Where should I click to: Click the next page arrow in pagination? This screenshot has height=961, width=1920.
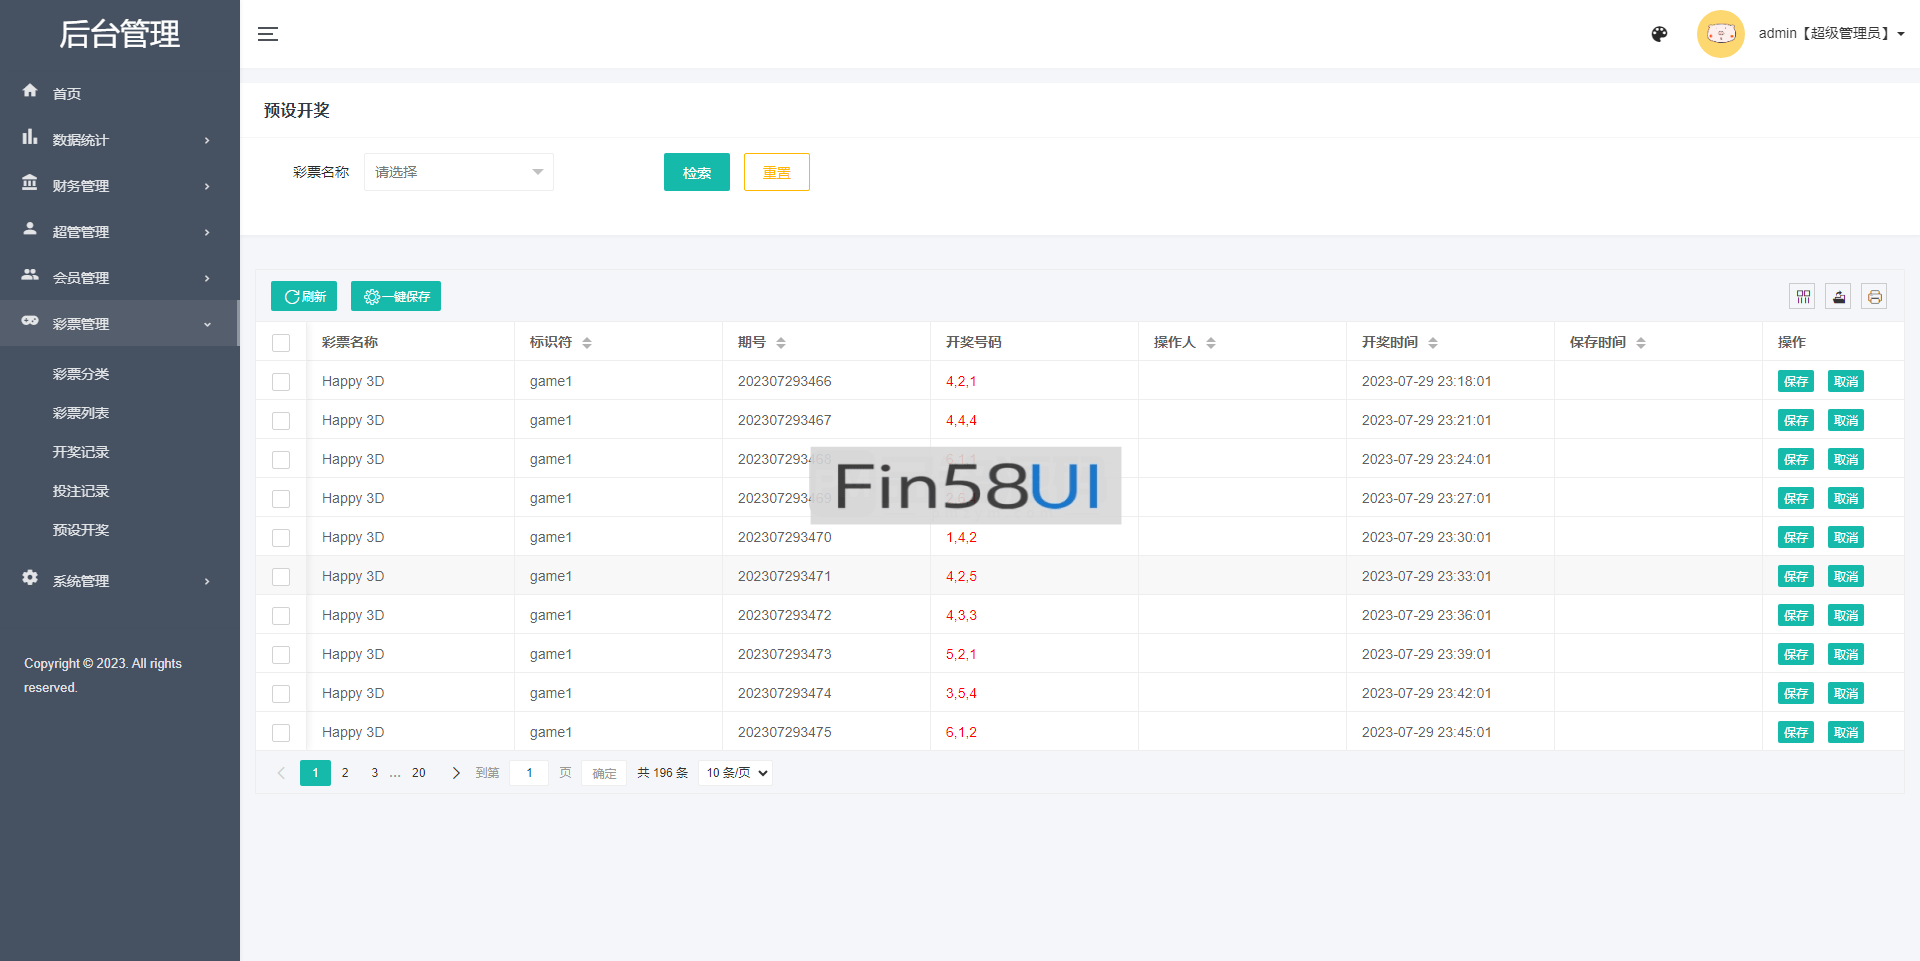(x=456, y=773)
